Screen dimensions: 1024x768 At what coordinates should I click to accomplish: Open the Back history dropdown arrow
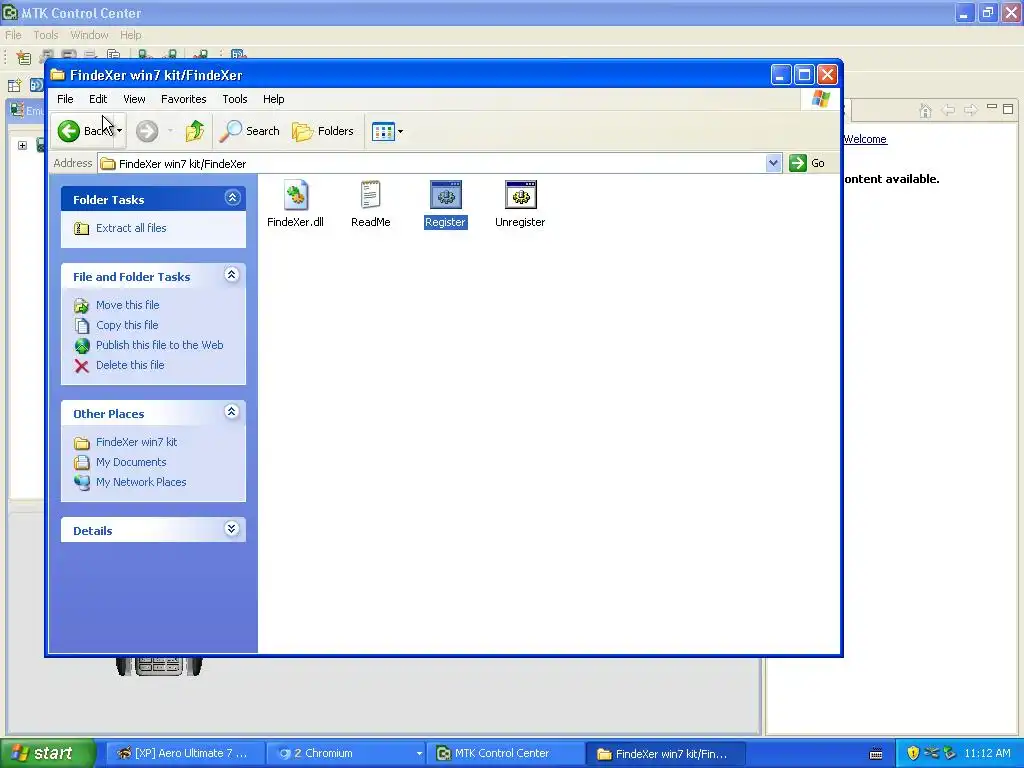(x=120, y=131)
